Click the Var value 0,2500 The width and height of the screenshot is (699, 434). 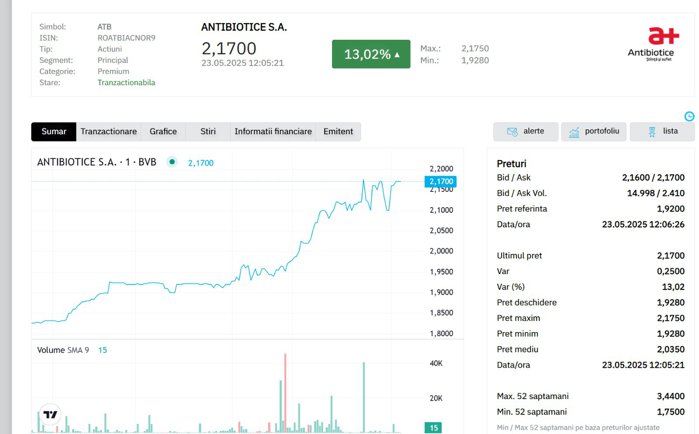(x=670, y=271)
